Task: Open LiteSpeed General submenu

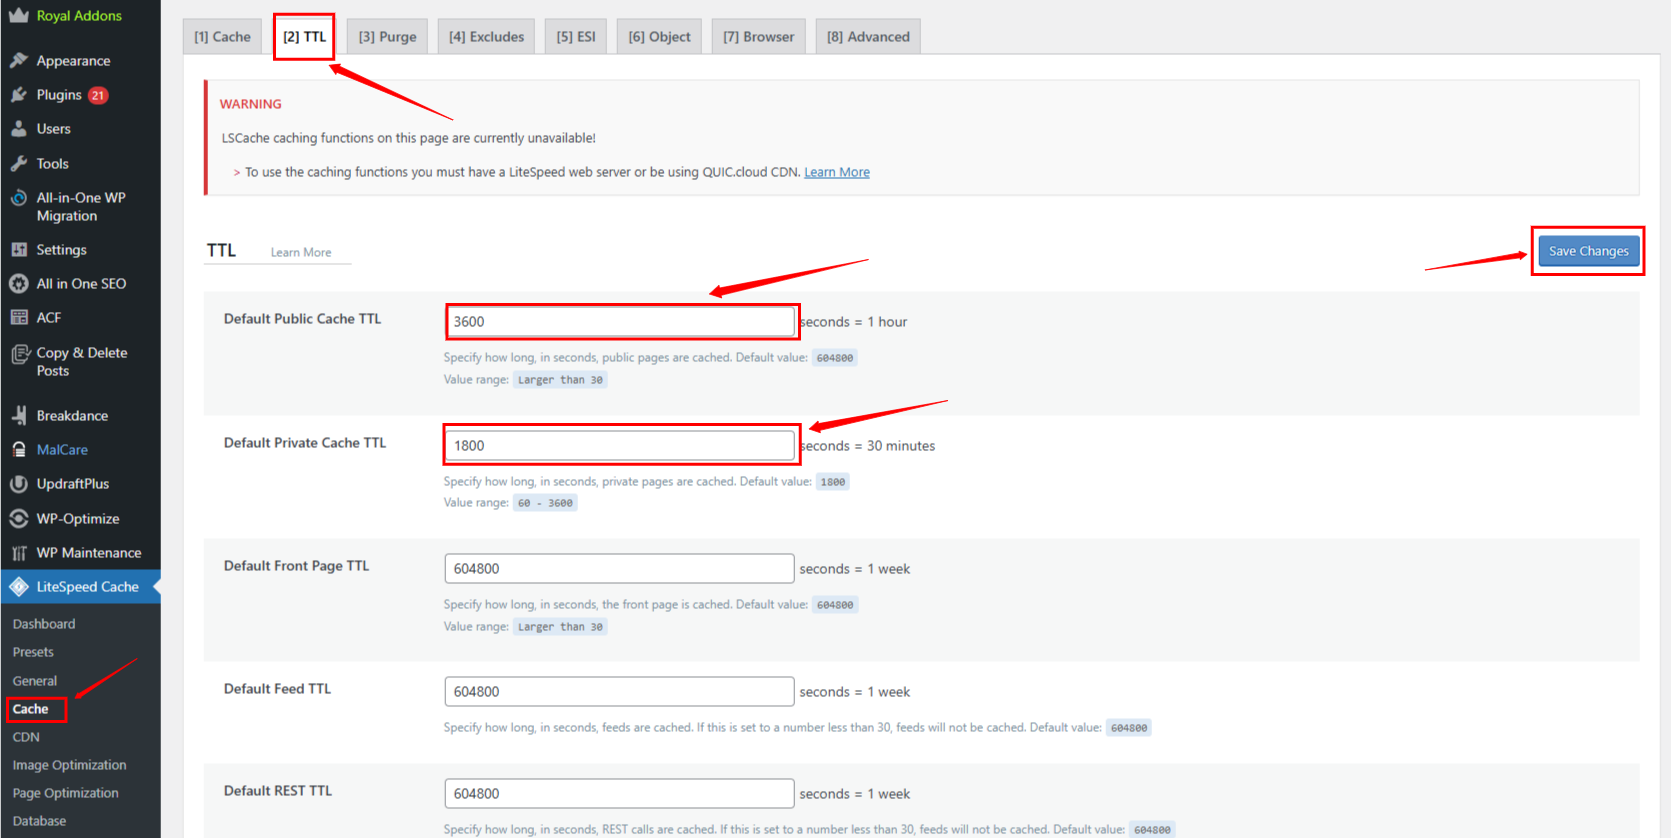Action: 35,681
